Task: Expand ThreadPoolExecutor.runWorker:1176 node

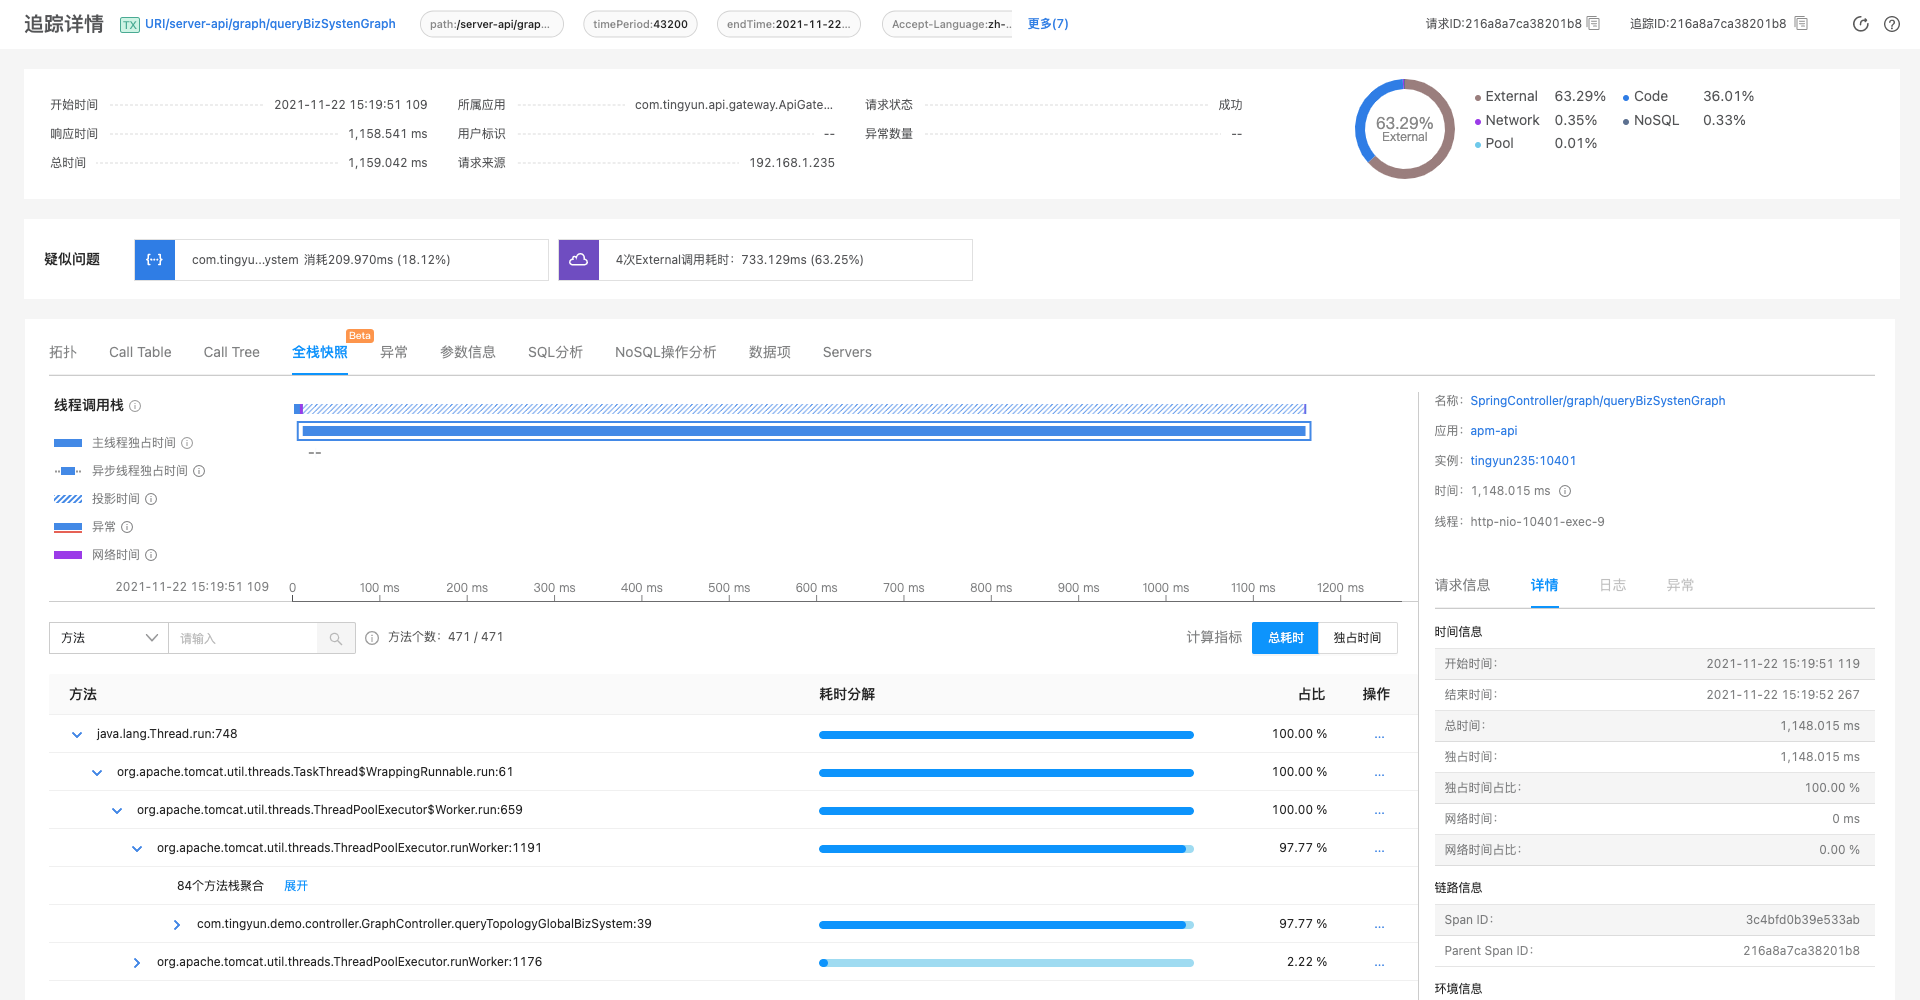Action: click(x=137, y=963)
